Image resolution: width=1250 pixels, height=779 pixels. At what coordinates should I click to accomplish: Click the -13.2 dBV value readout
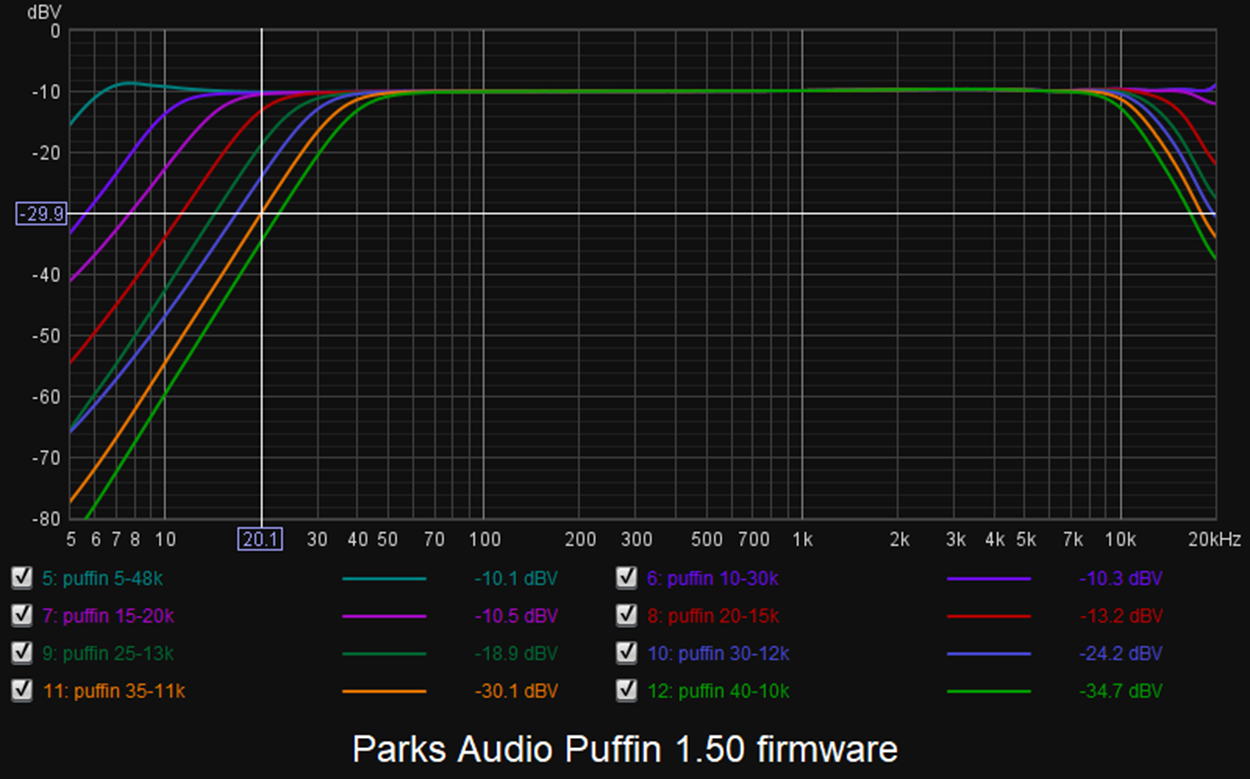(x=1121, y=616)
